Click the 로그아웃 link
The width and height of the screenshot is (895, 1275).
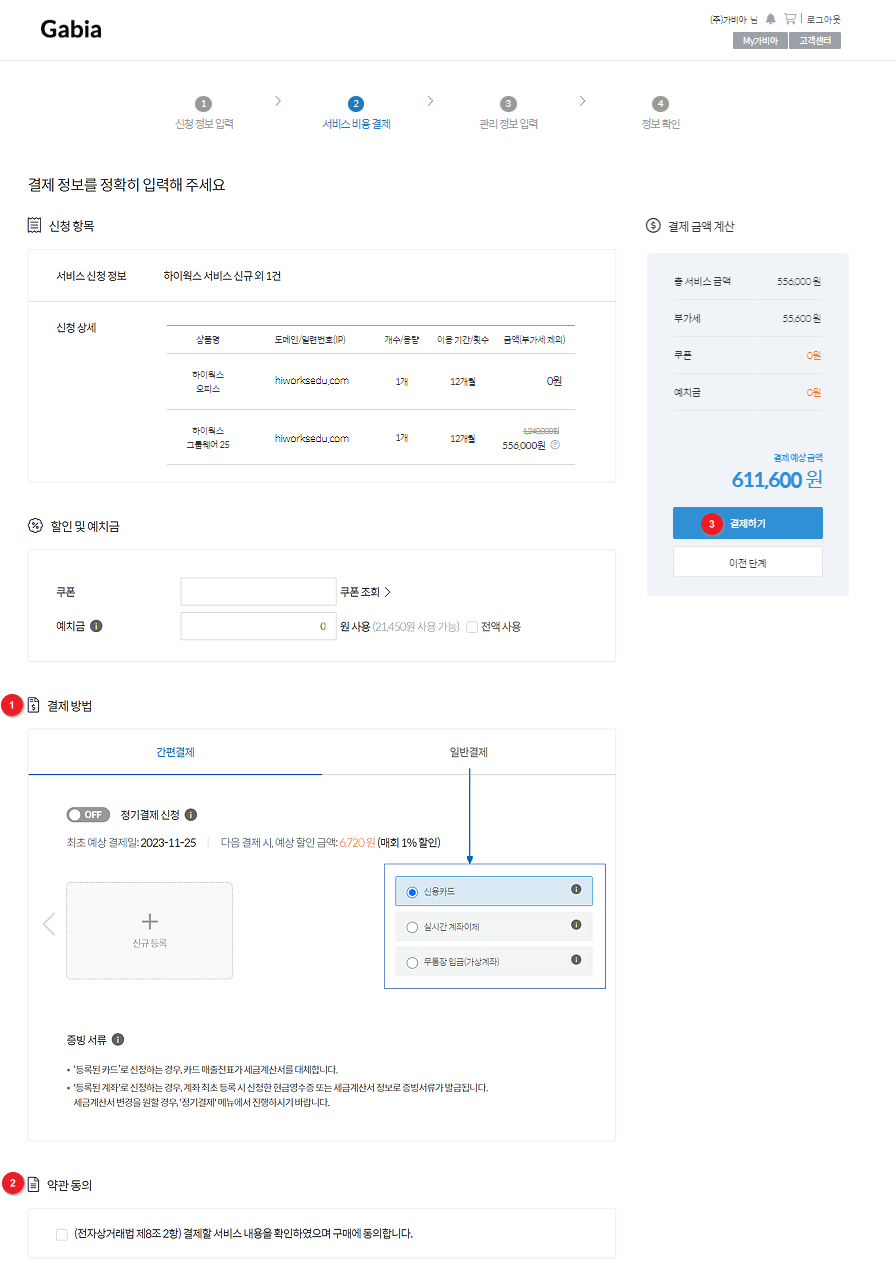tap(824, 19)
